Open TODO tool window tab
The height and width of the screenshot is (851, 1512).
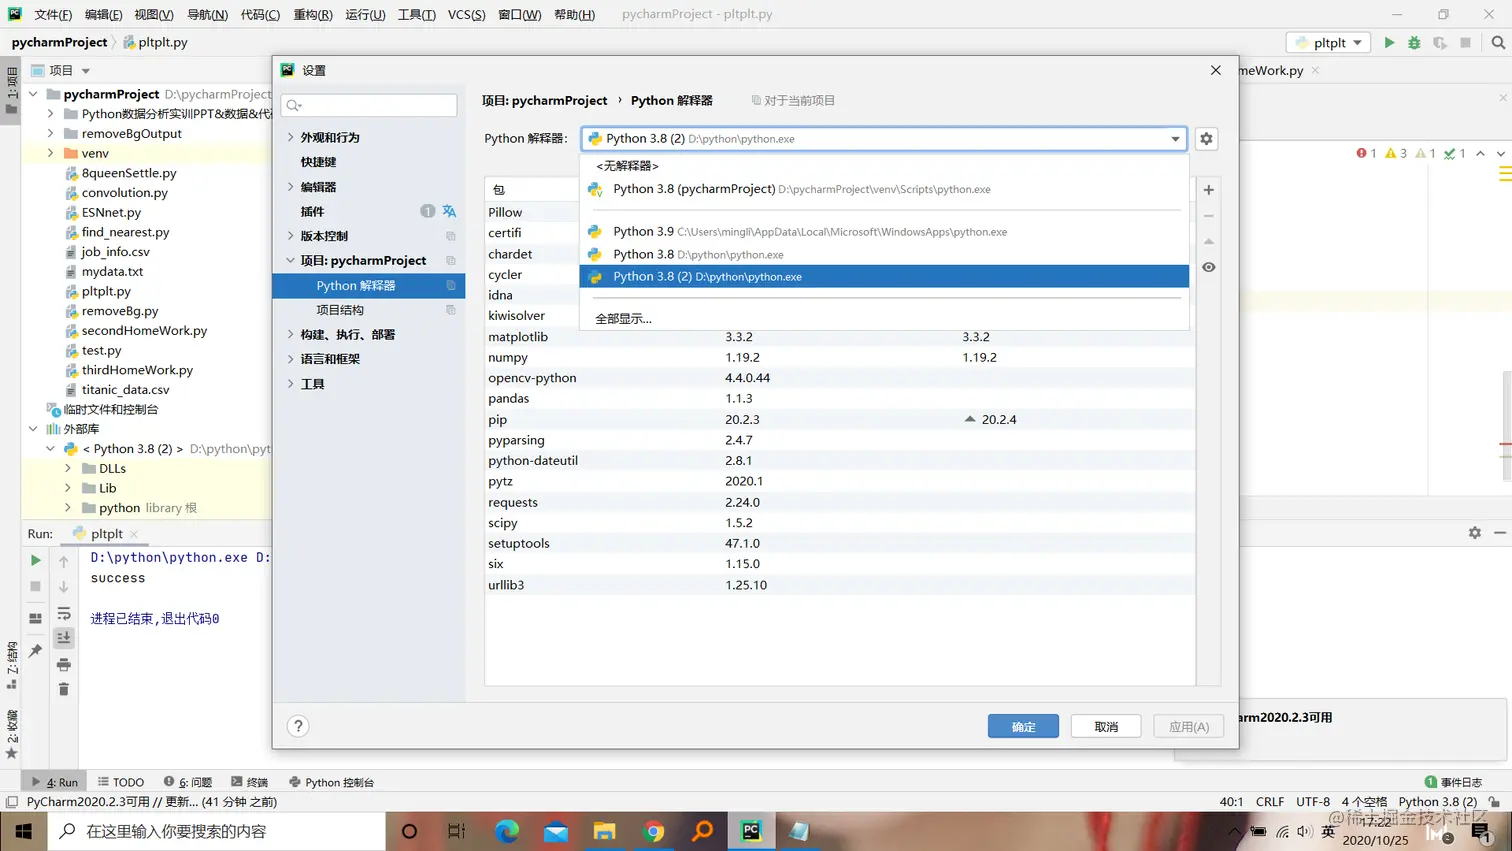coord(121,782)
